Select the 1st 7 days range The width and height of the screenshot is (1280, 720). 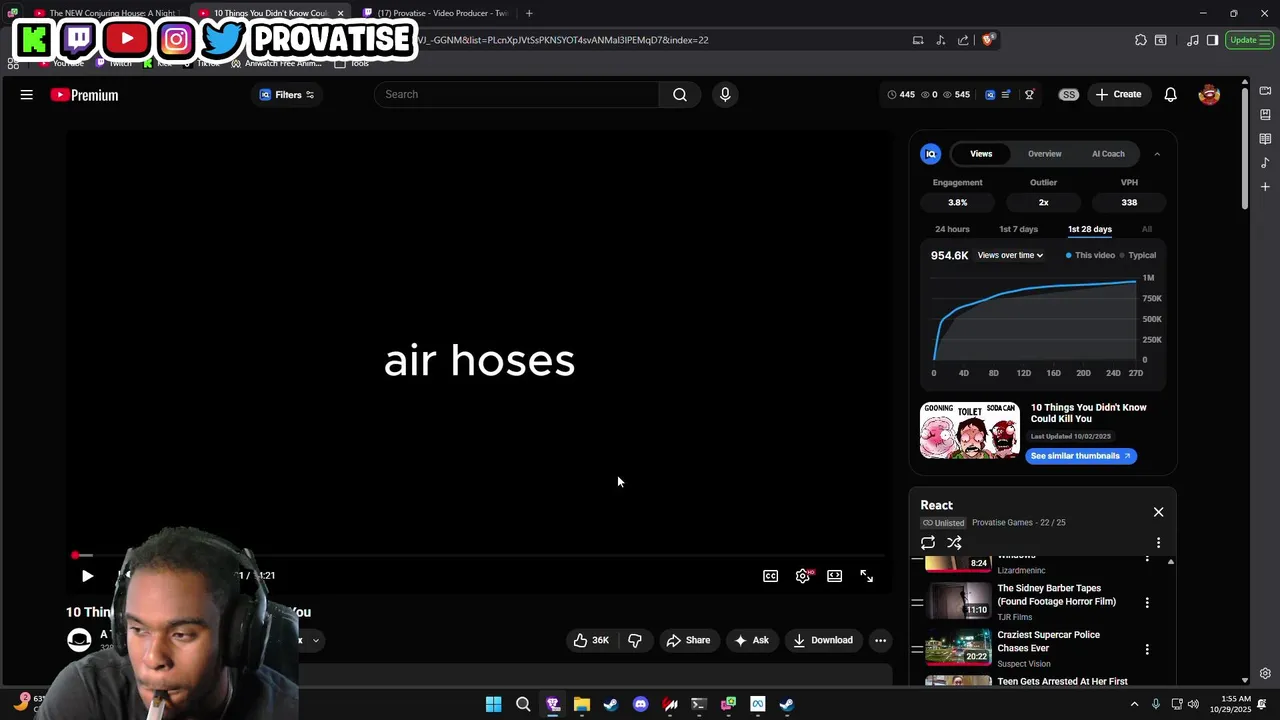[x=1018, y=229]
